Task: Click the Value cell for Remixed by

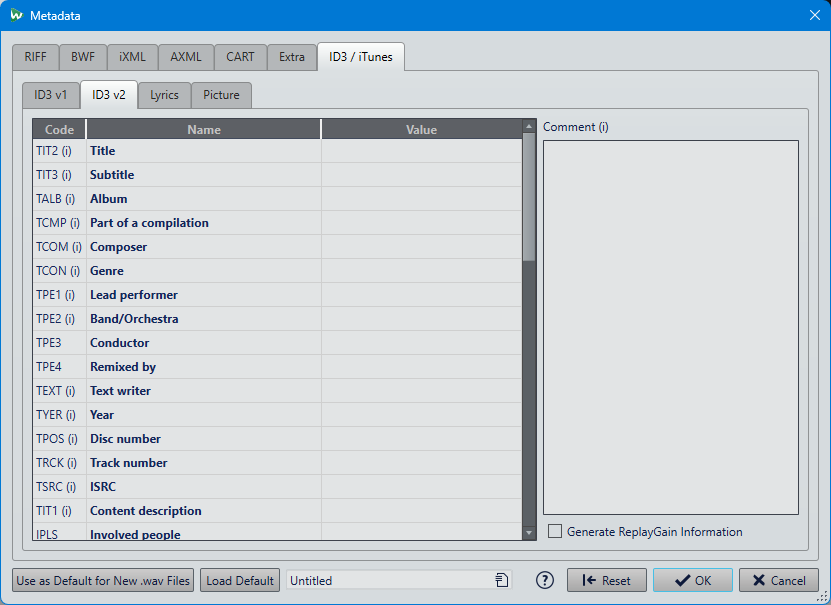Action: [422, 367]
